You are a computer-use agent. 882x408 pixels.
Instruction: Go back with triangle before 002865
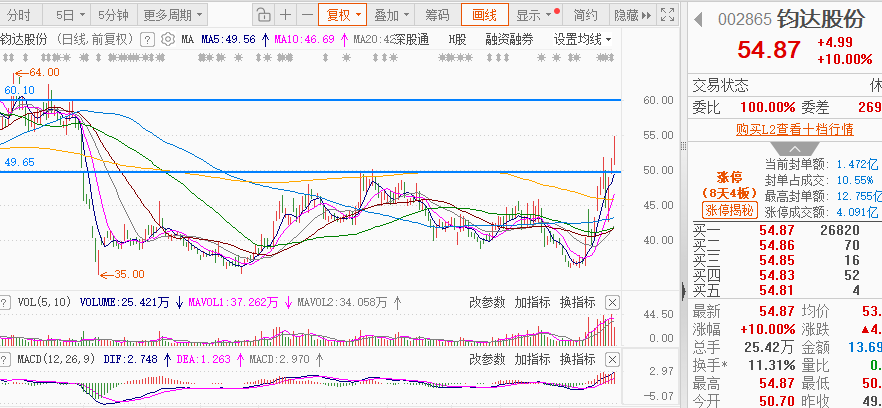point(699,20)
